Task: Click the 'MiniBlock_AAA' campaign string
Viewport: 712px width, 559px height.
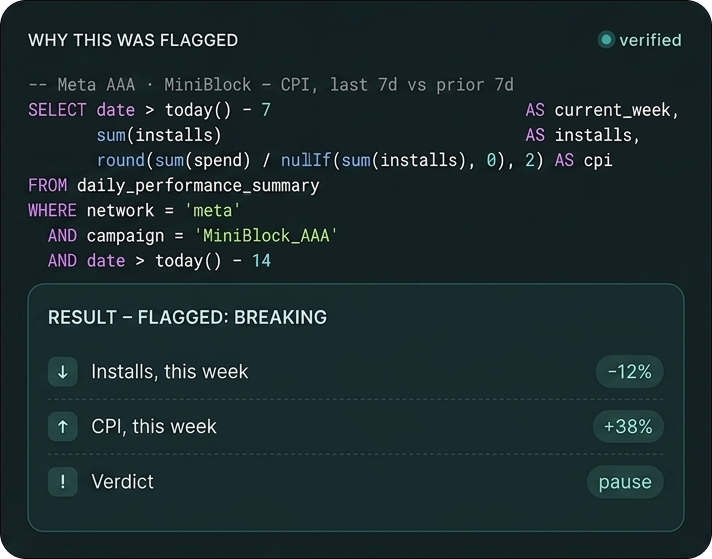Action: point(266,236)
